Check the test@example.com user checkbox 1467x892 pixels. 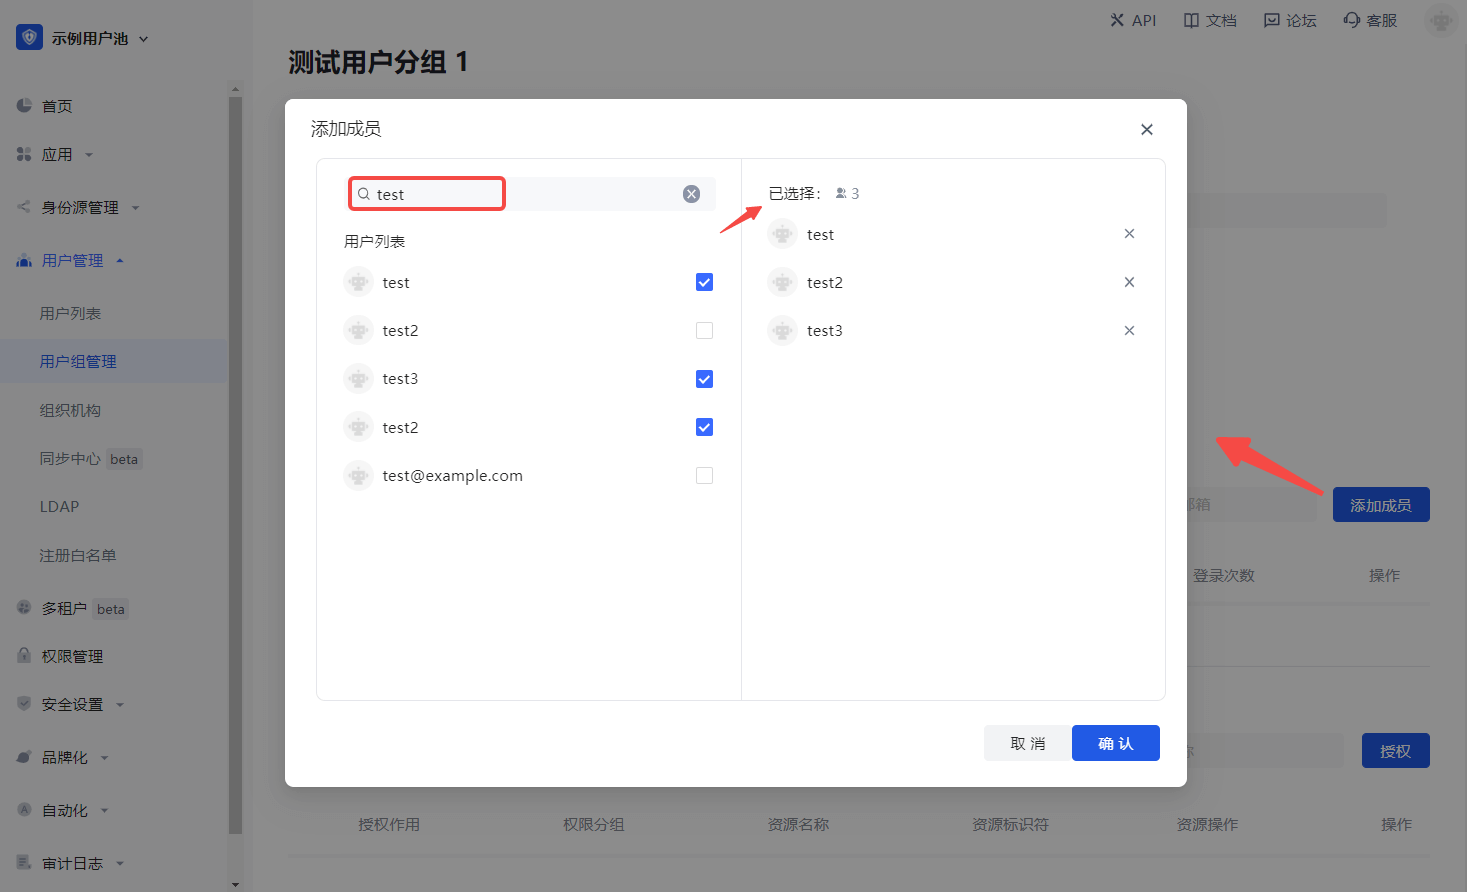pos(704,476)
